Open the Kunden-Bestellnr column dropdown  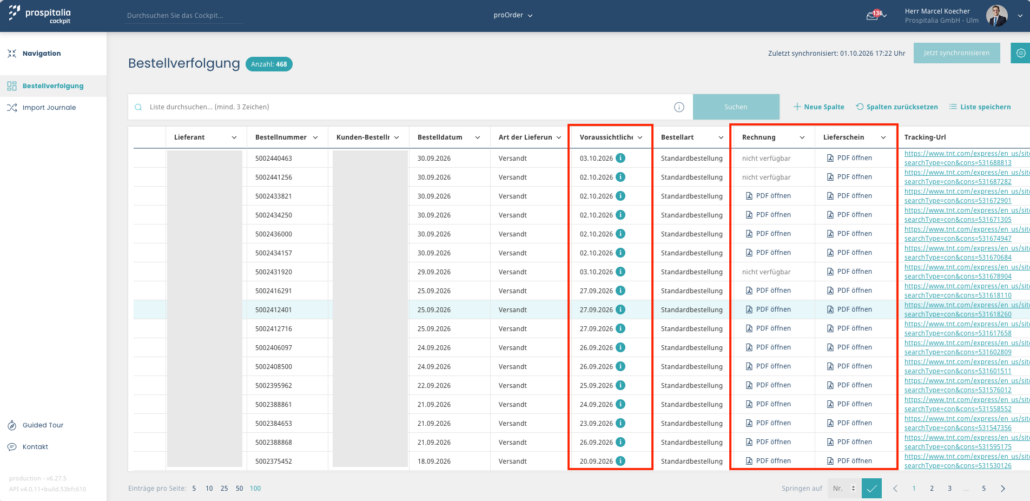[397, 138]
